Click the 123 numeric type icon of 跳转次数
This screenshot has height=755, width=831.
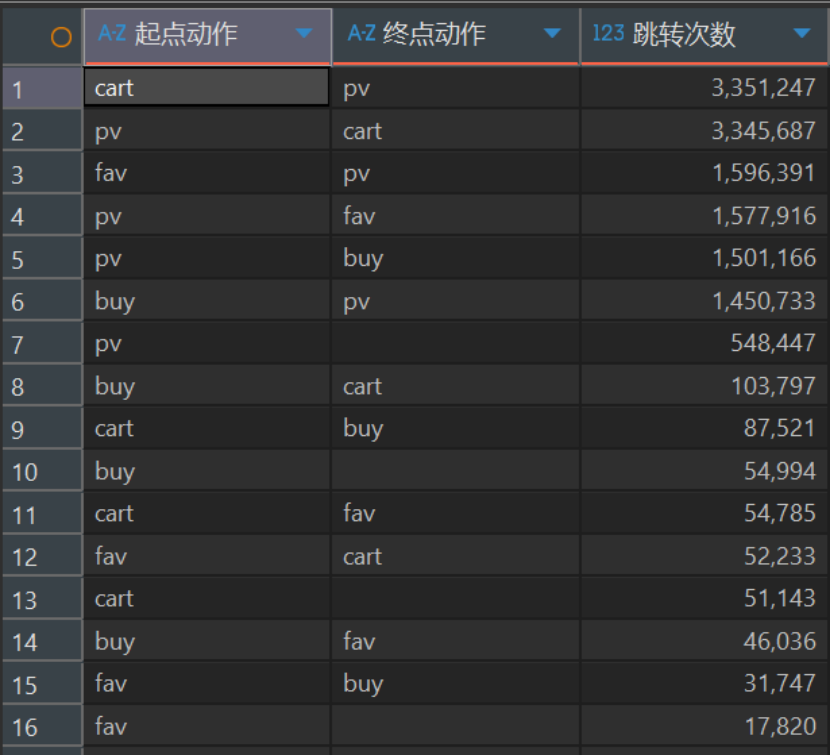point(608,33)
